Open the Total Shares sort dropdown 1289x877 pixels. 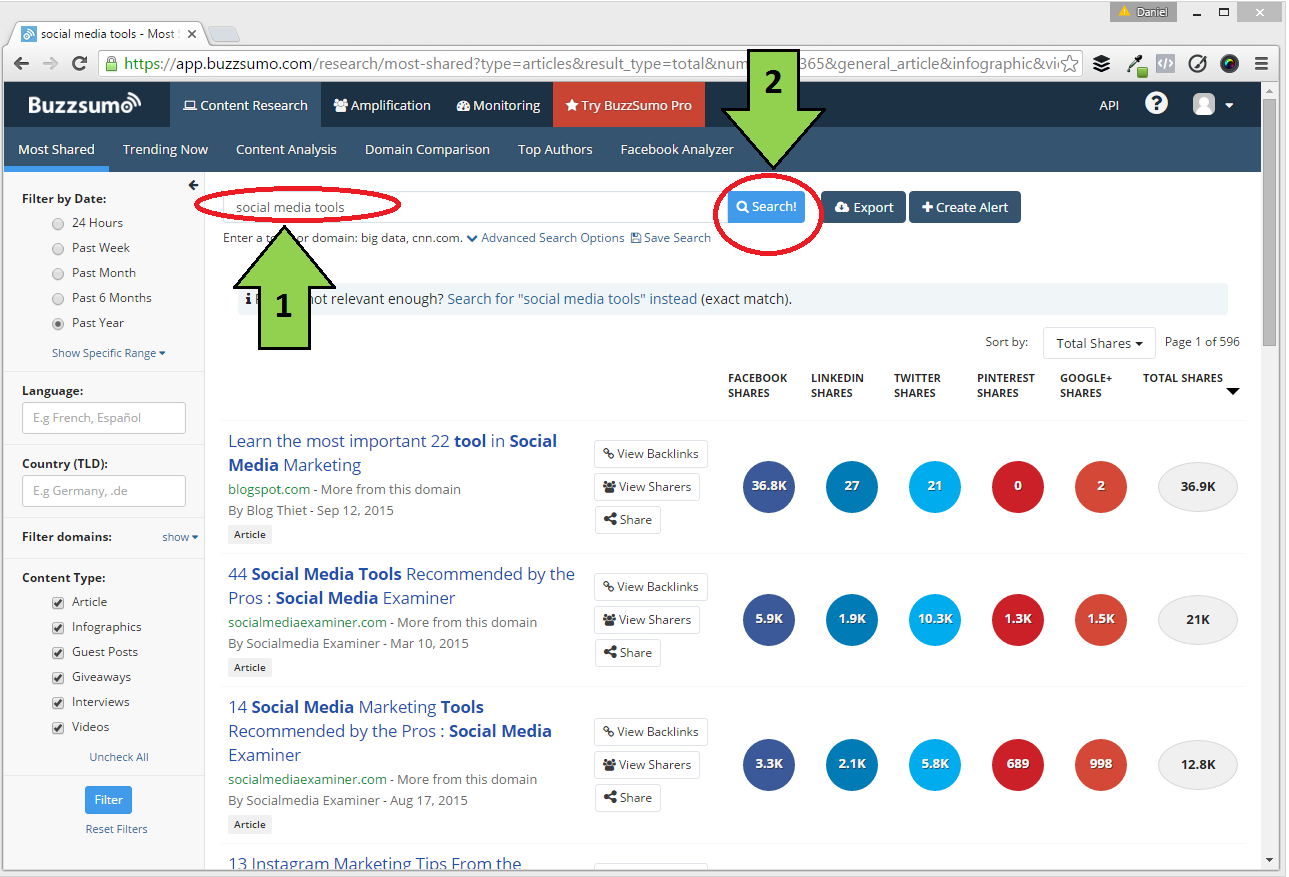[1098, 343]
